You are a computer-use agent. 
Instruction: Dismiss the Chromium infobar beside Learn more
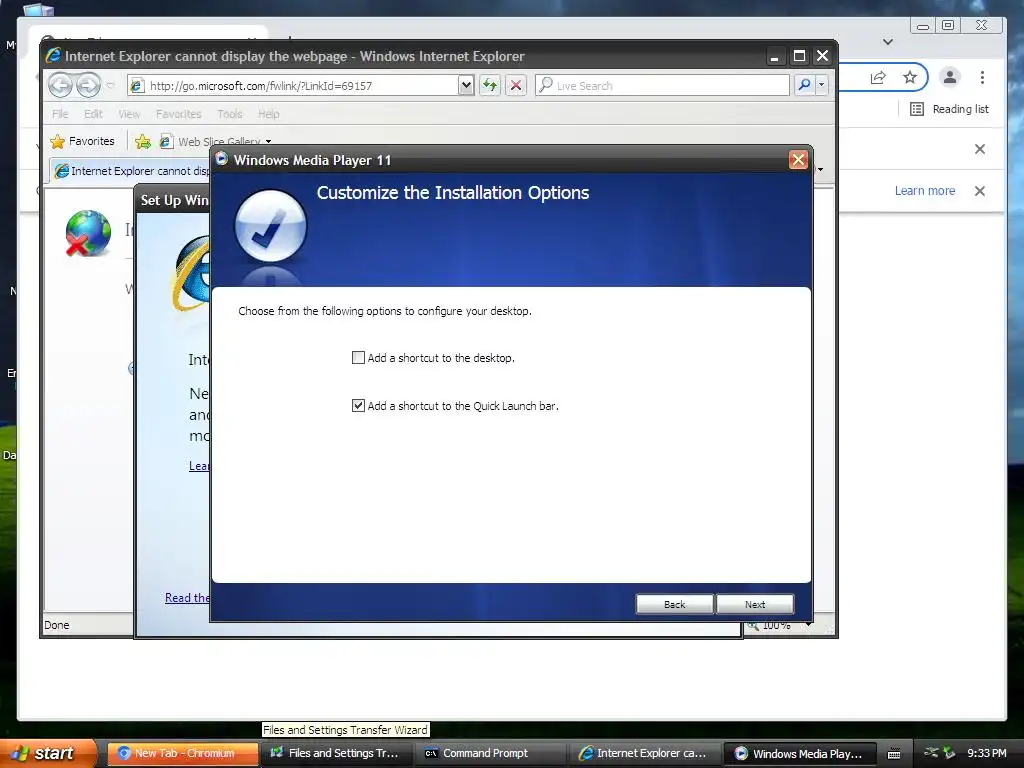point(980,191)
